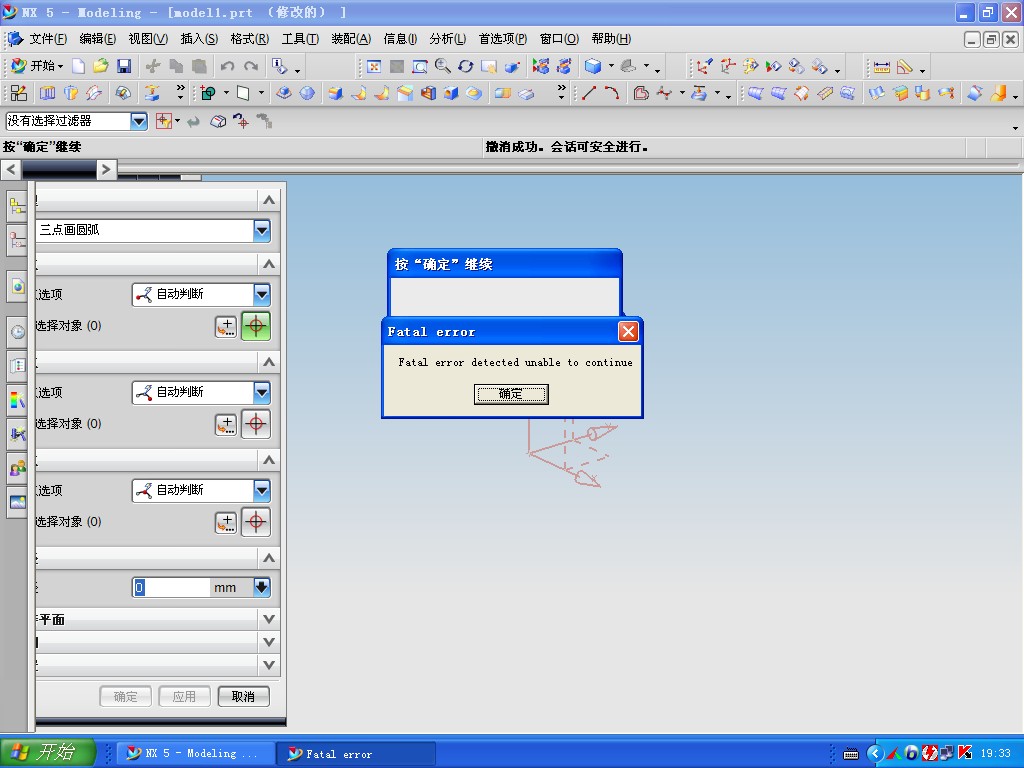Activate the green highlighted point selection crosshair

click(x=256, y=326)
